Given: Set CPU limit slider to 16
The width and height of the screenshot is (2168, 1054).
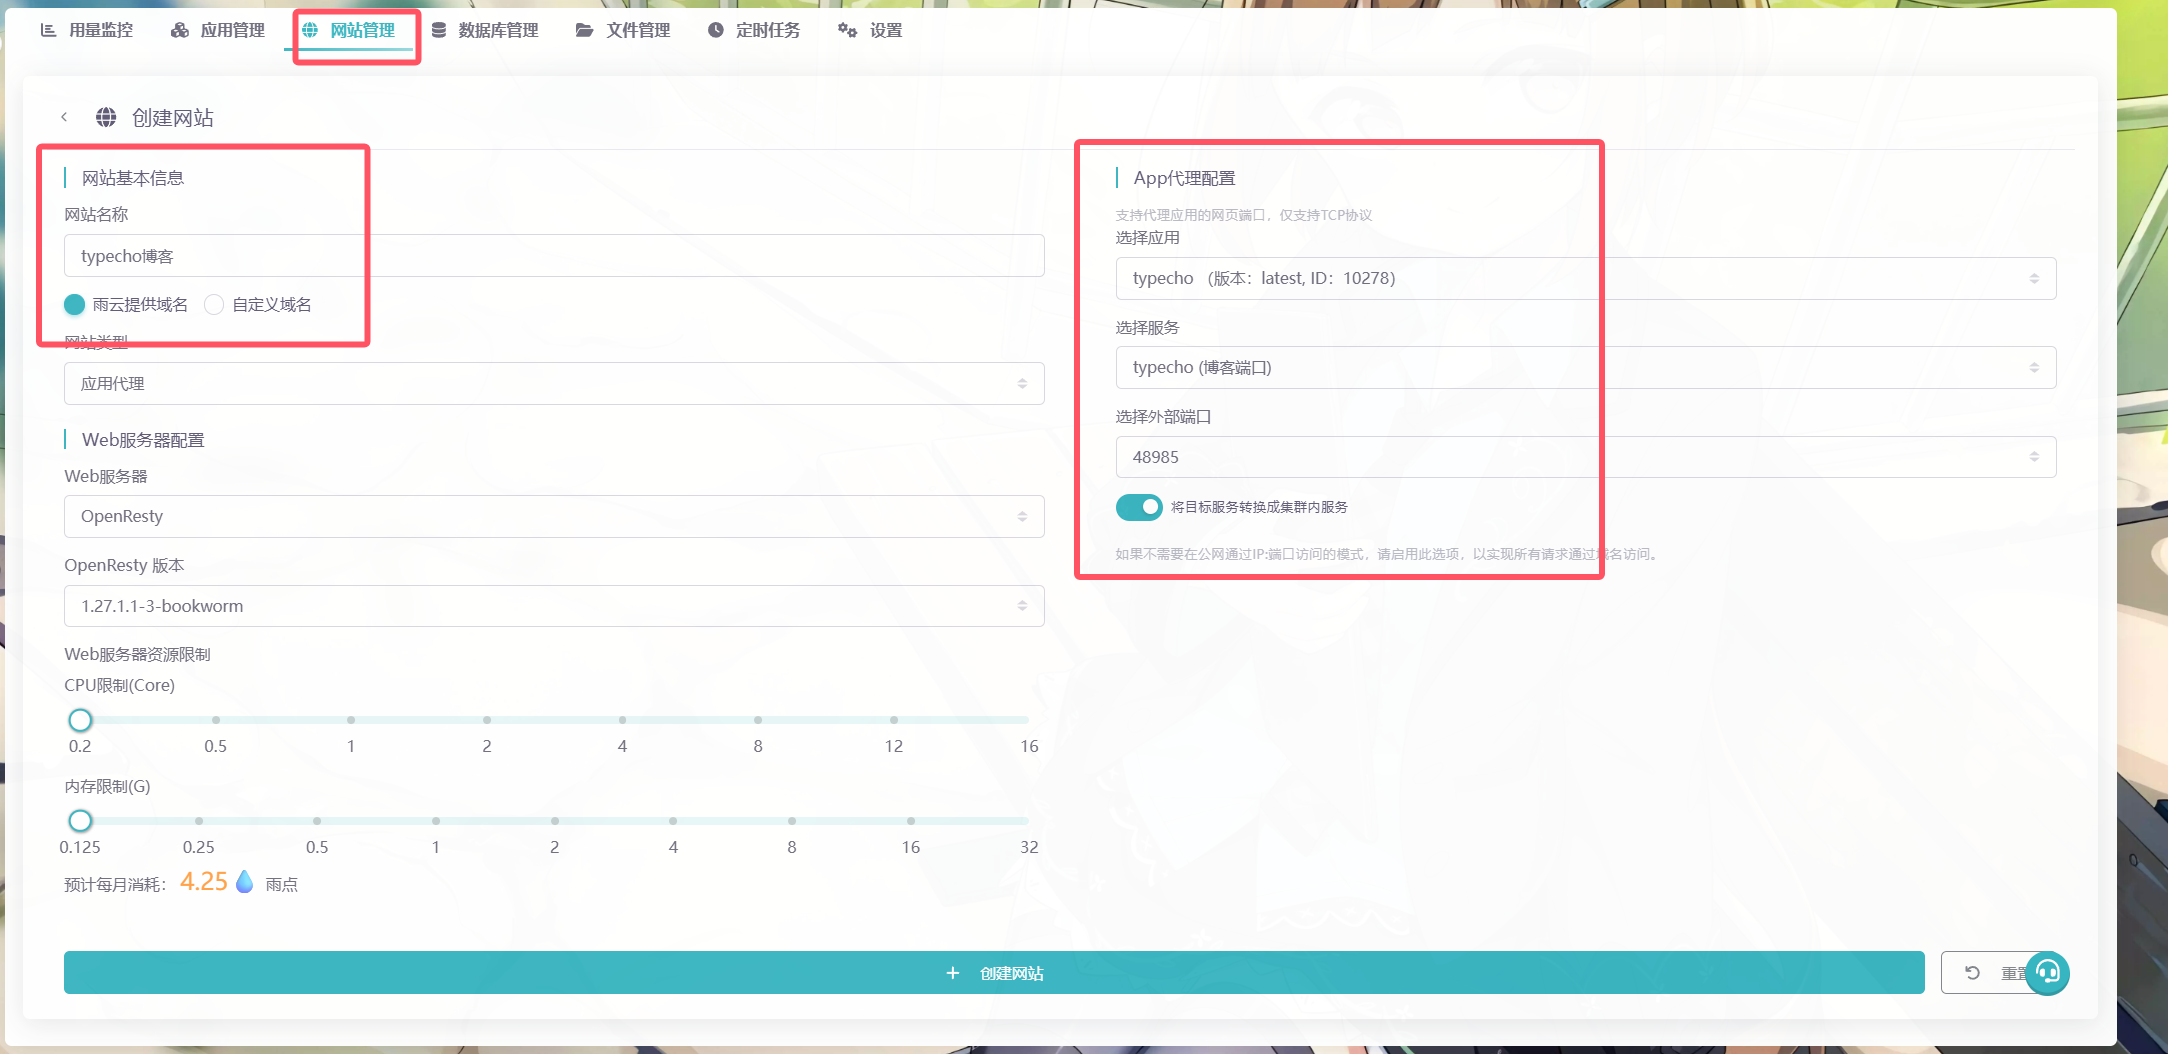Looking at the screenshot, I should [1028, 720].
